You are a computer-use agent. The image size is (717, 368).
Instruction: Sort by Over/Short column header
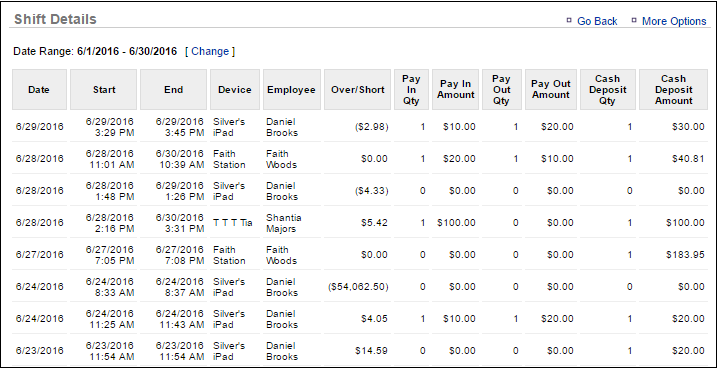click(x=358, y=90)
